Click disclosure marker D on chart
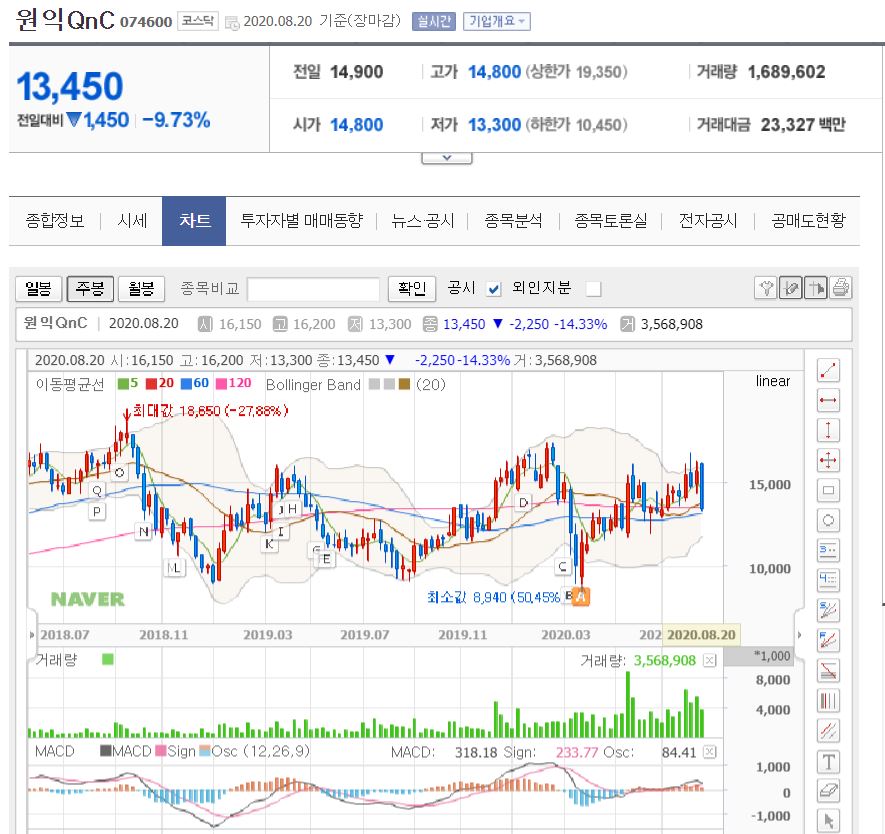The height and width of the screenshot is (834, 885). coord(523,502)
